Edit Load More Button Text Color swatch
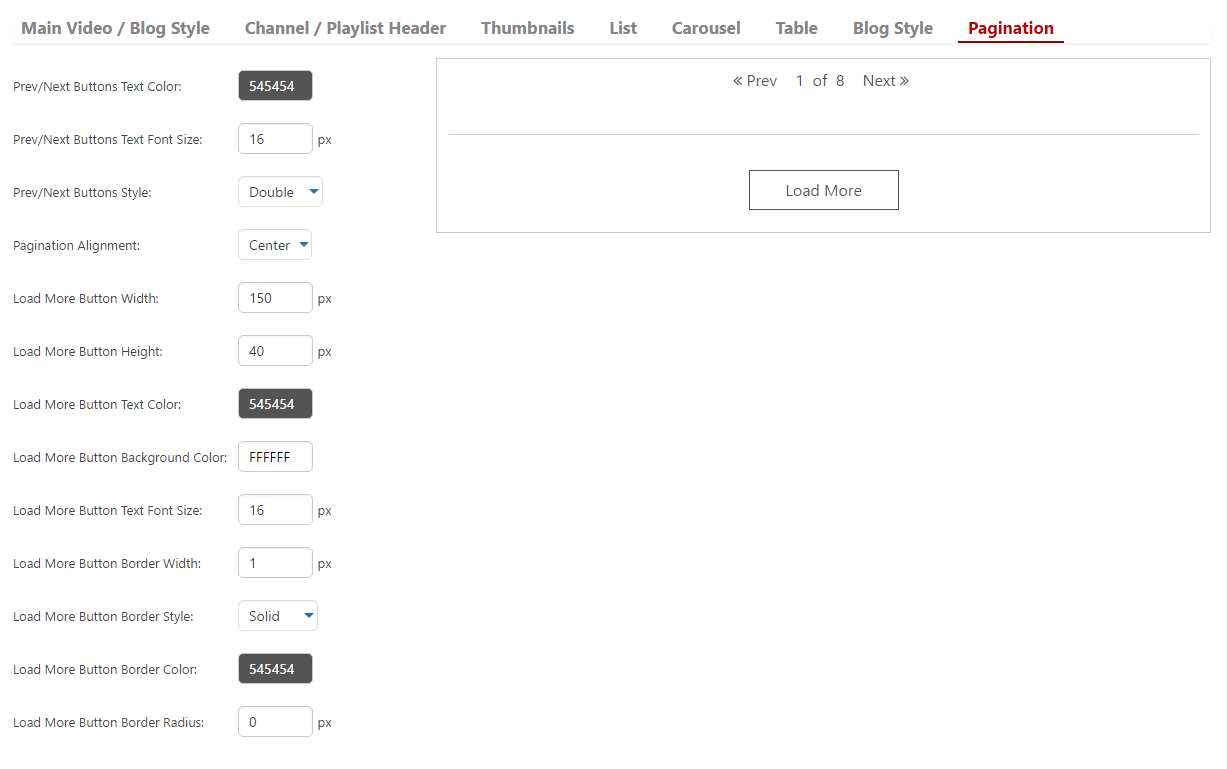The height and width of the screenshot is (769, 1227). coord(275,404)
